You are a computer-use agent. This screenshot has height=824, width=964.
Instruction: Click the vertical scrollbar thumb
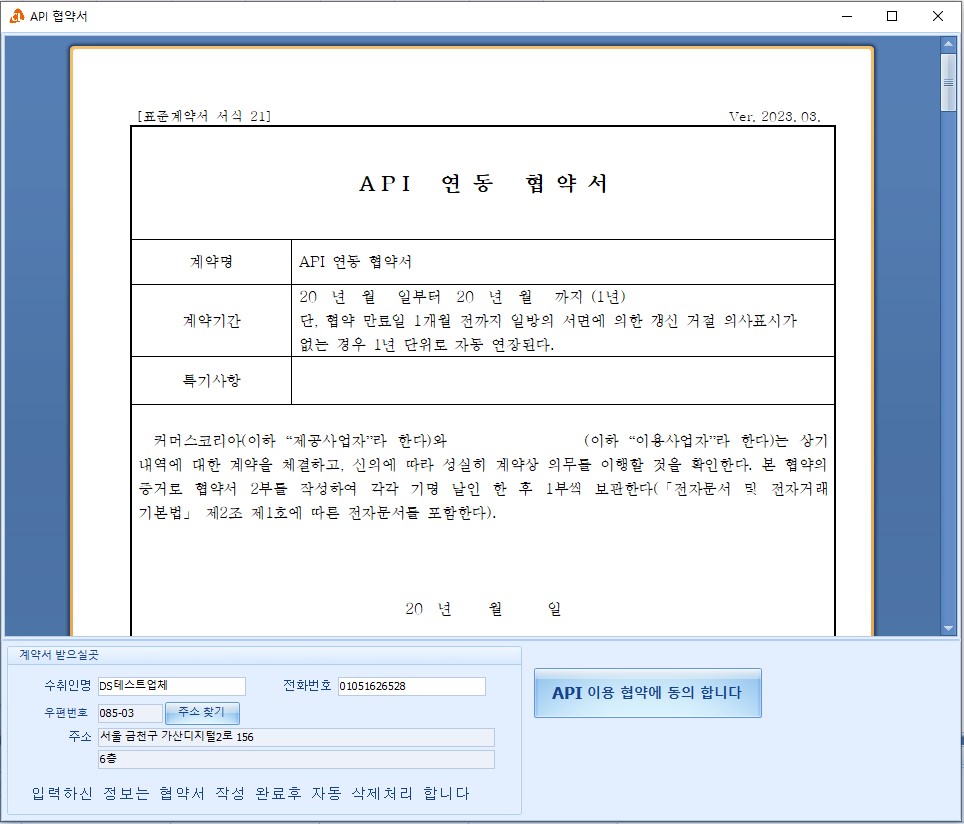click(948, 82)
